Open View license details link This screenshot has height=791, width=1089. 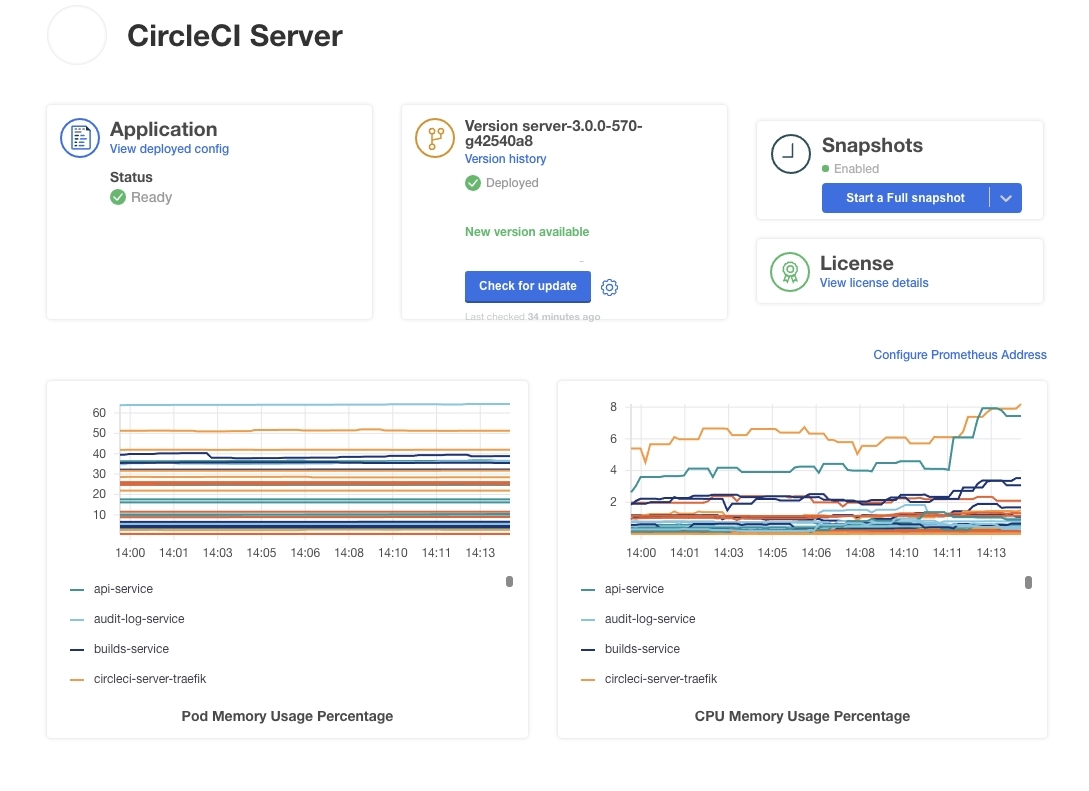[x=873, y=283]
